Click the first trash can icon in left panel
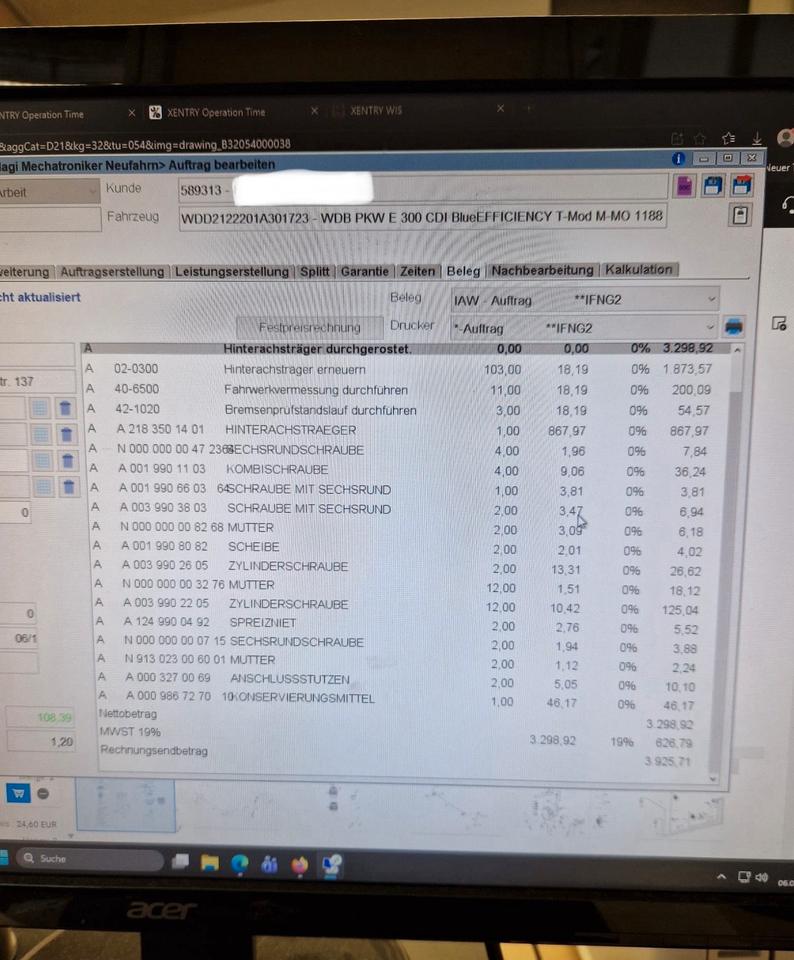Viewport: 794px width, 960px height. click(65, 408)
